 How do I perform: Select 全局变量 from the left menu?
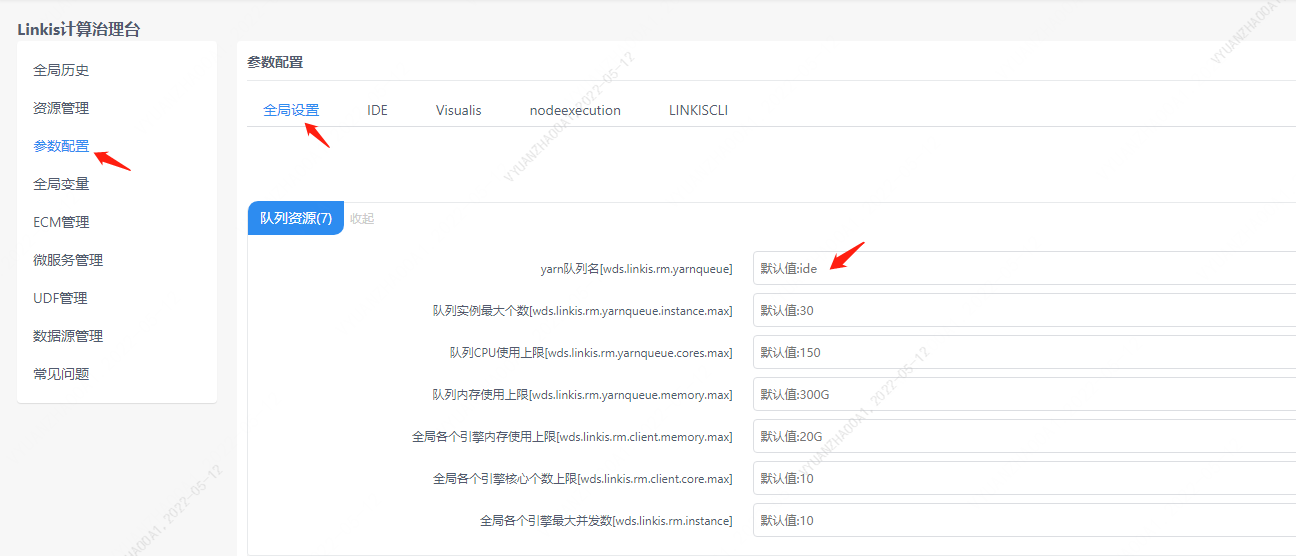click(61, 184)
